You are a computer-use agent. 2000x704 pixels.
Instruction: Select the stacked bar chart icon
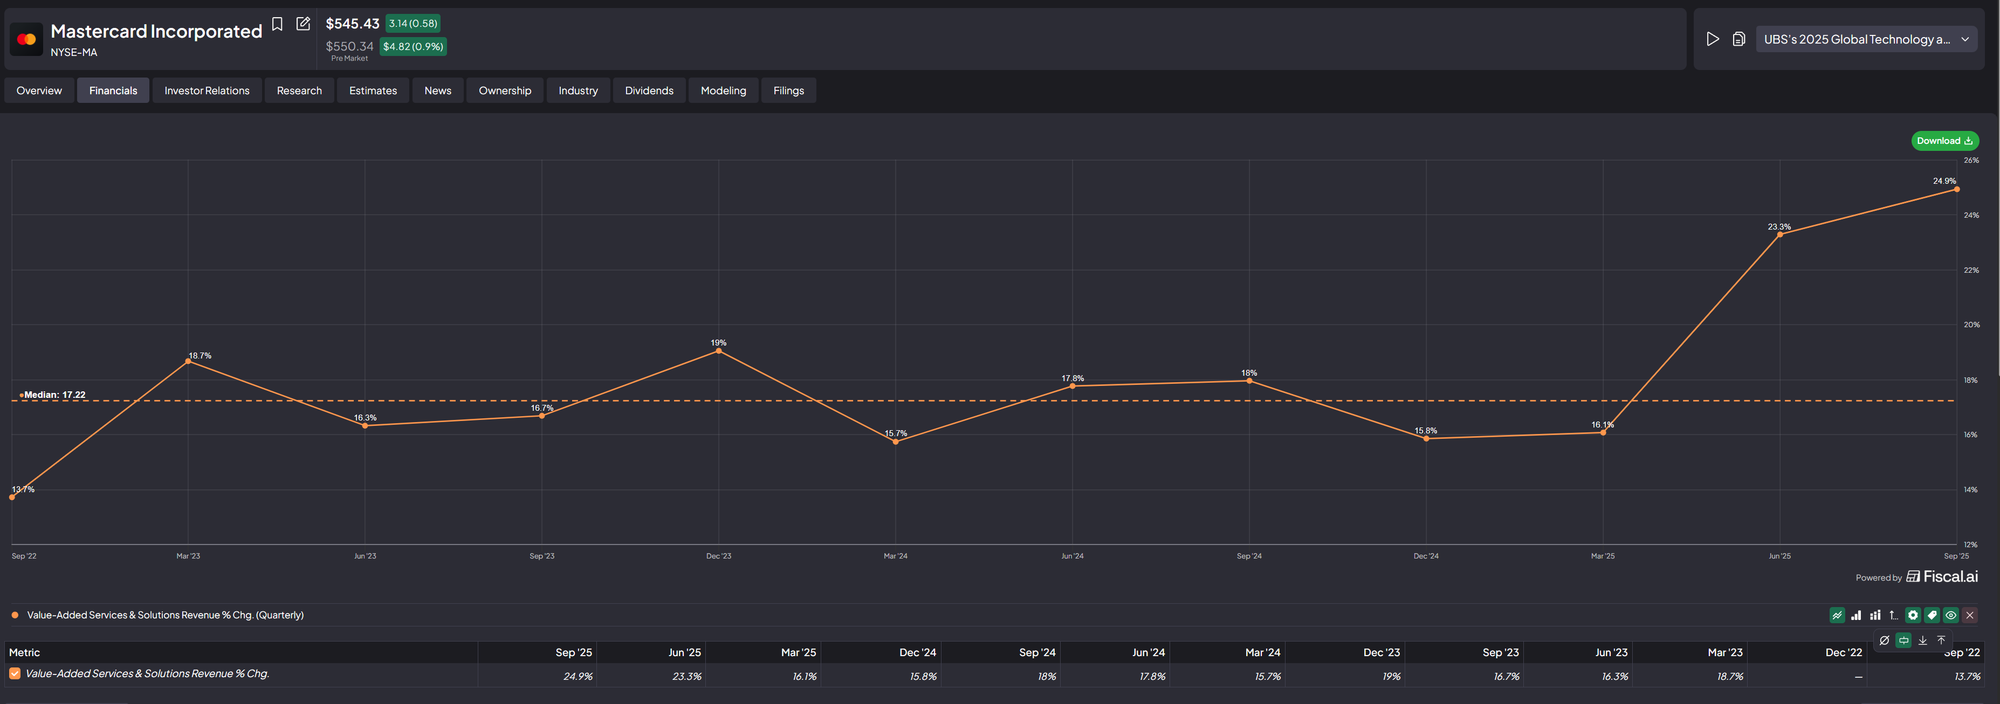1875,616
